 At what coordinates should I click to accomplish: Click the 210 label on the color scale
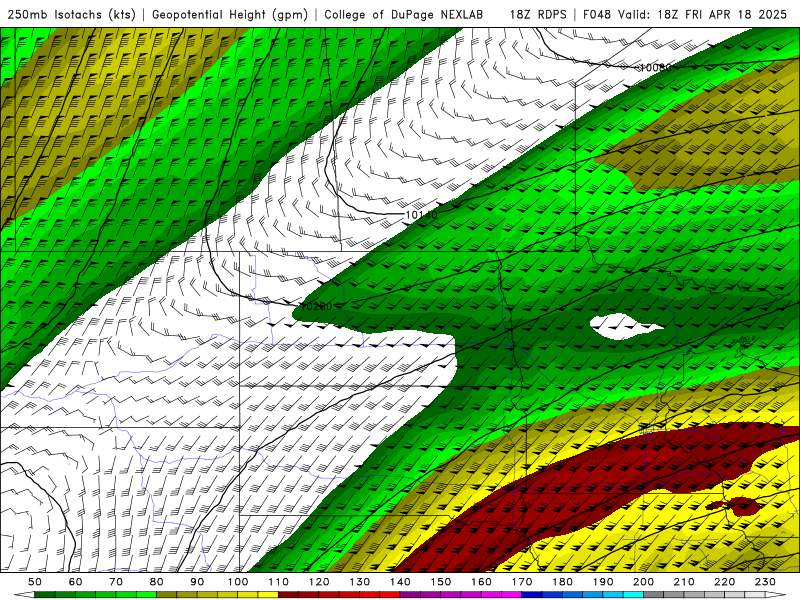(684, 582)
